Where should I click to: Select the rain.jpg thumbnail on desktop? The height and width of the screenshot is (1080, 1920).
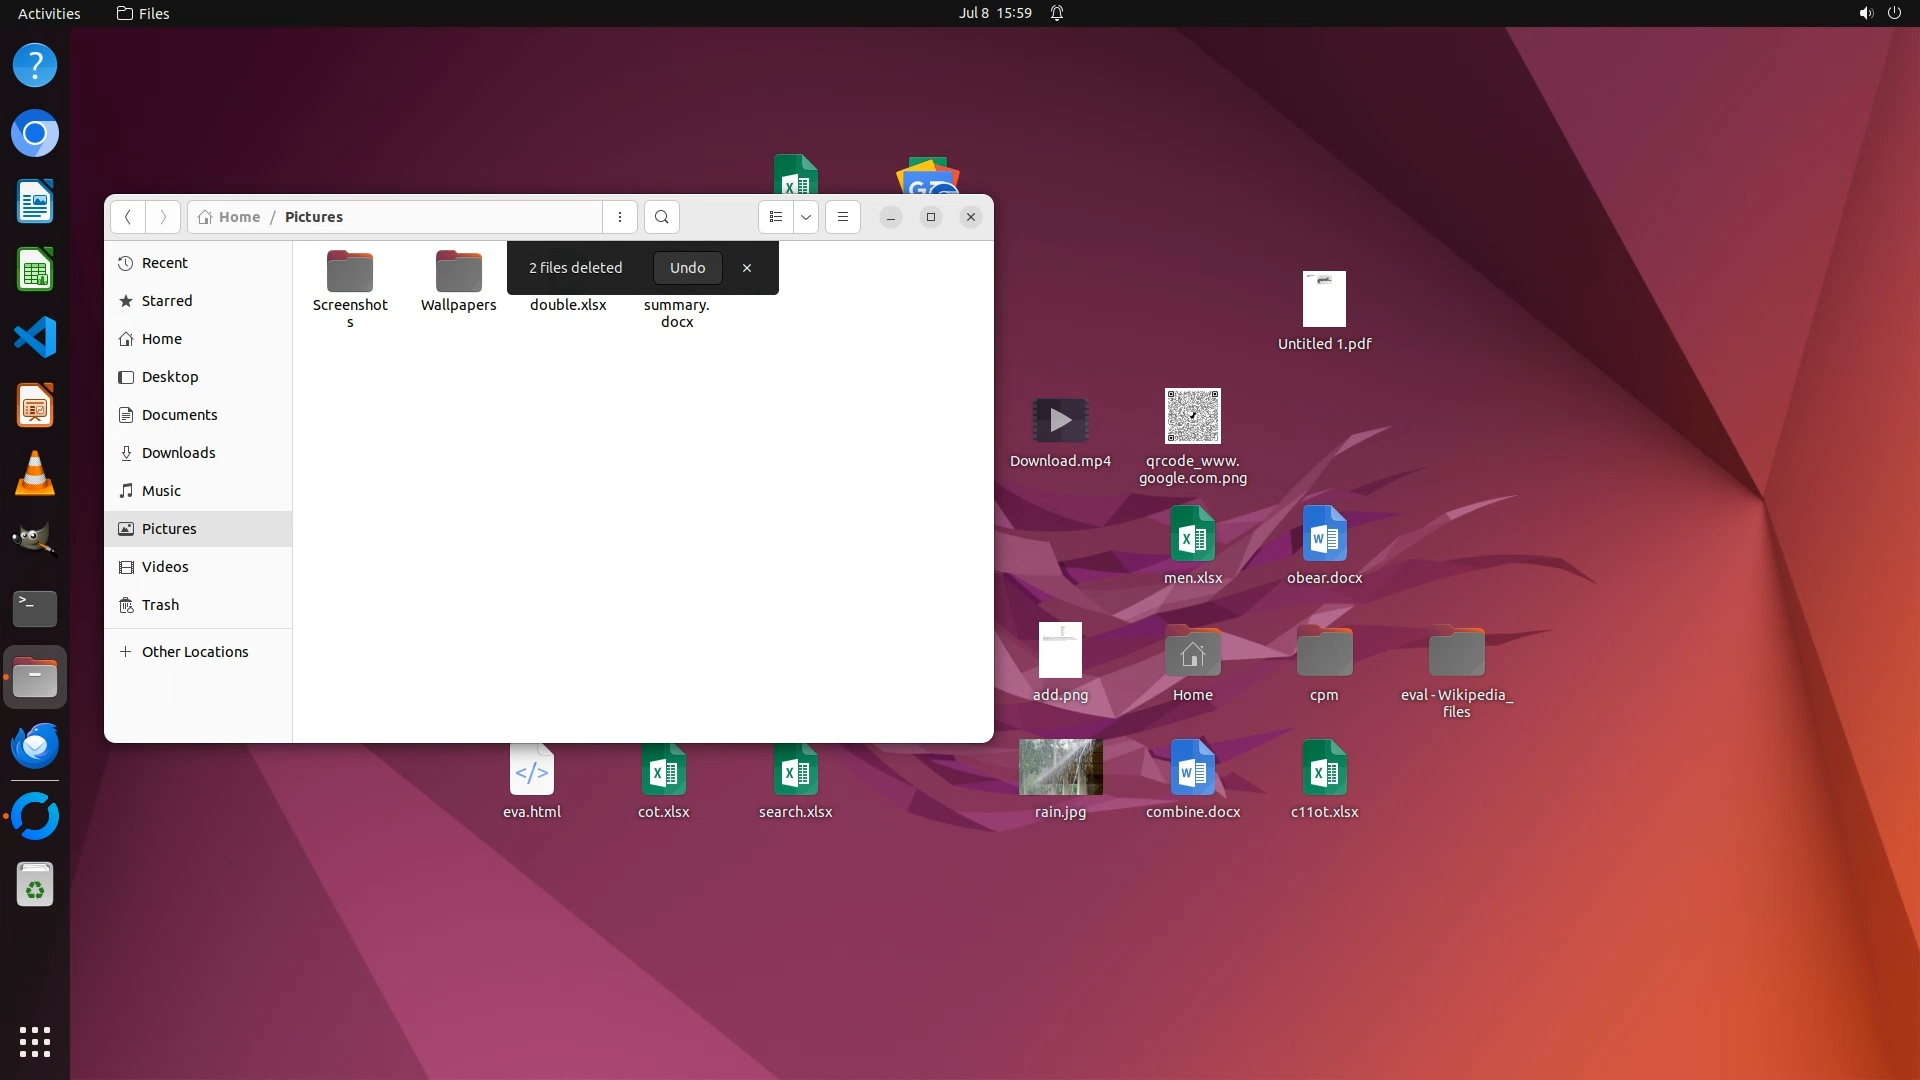(1060, 767)
